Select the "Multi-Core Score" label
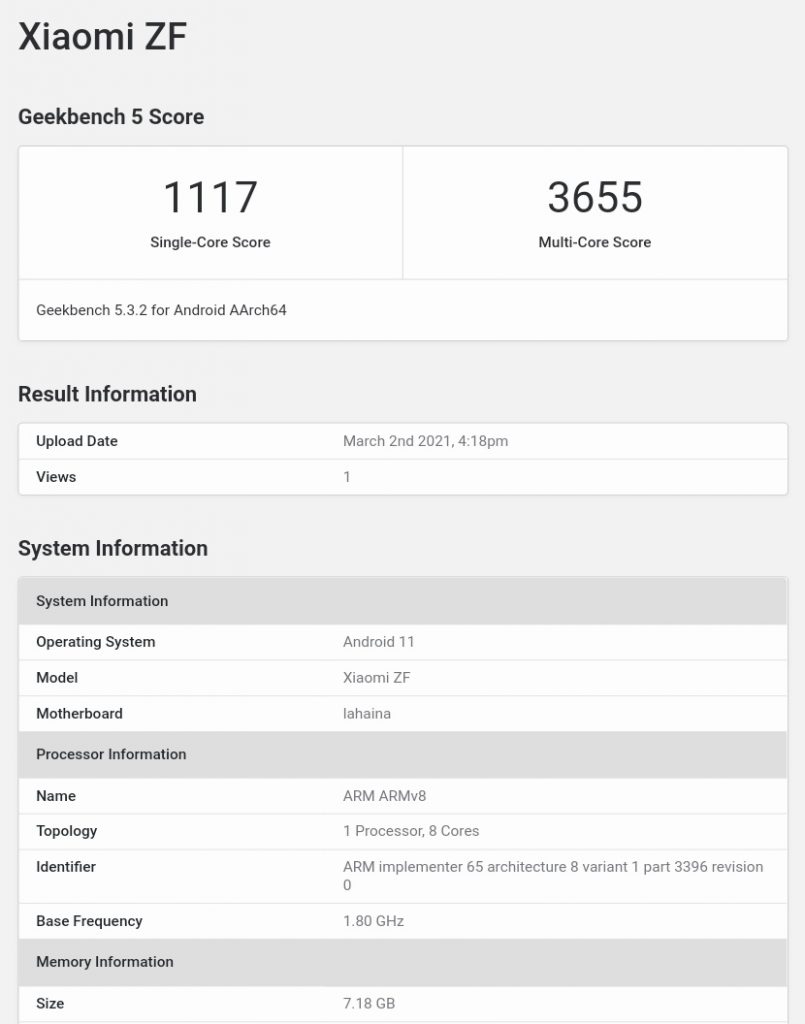Viewport: 805px width, 1024px height. [x=595, y=242]
